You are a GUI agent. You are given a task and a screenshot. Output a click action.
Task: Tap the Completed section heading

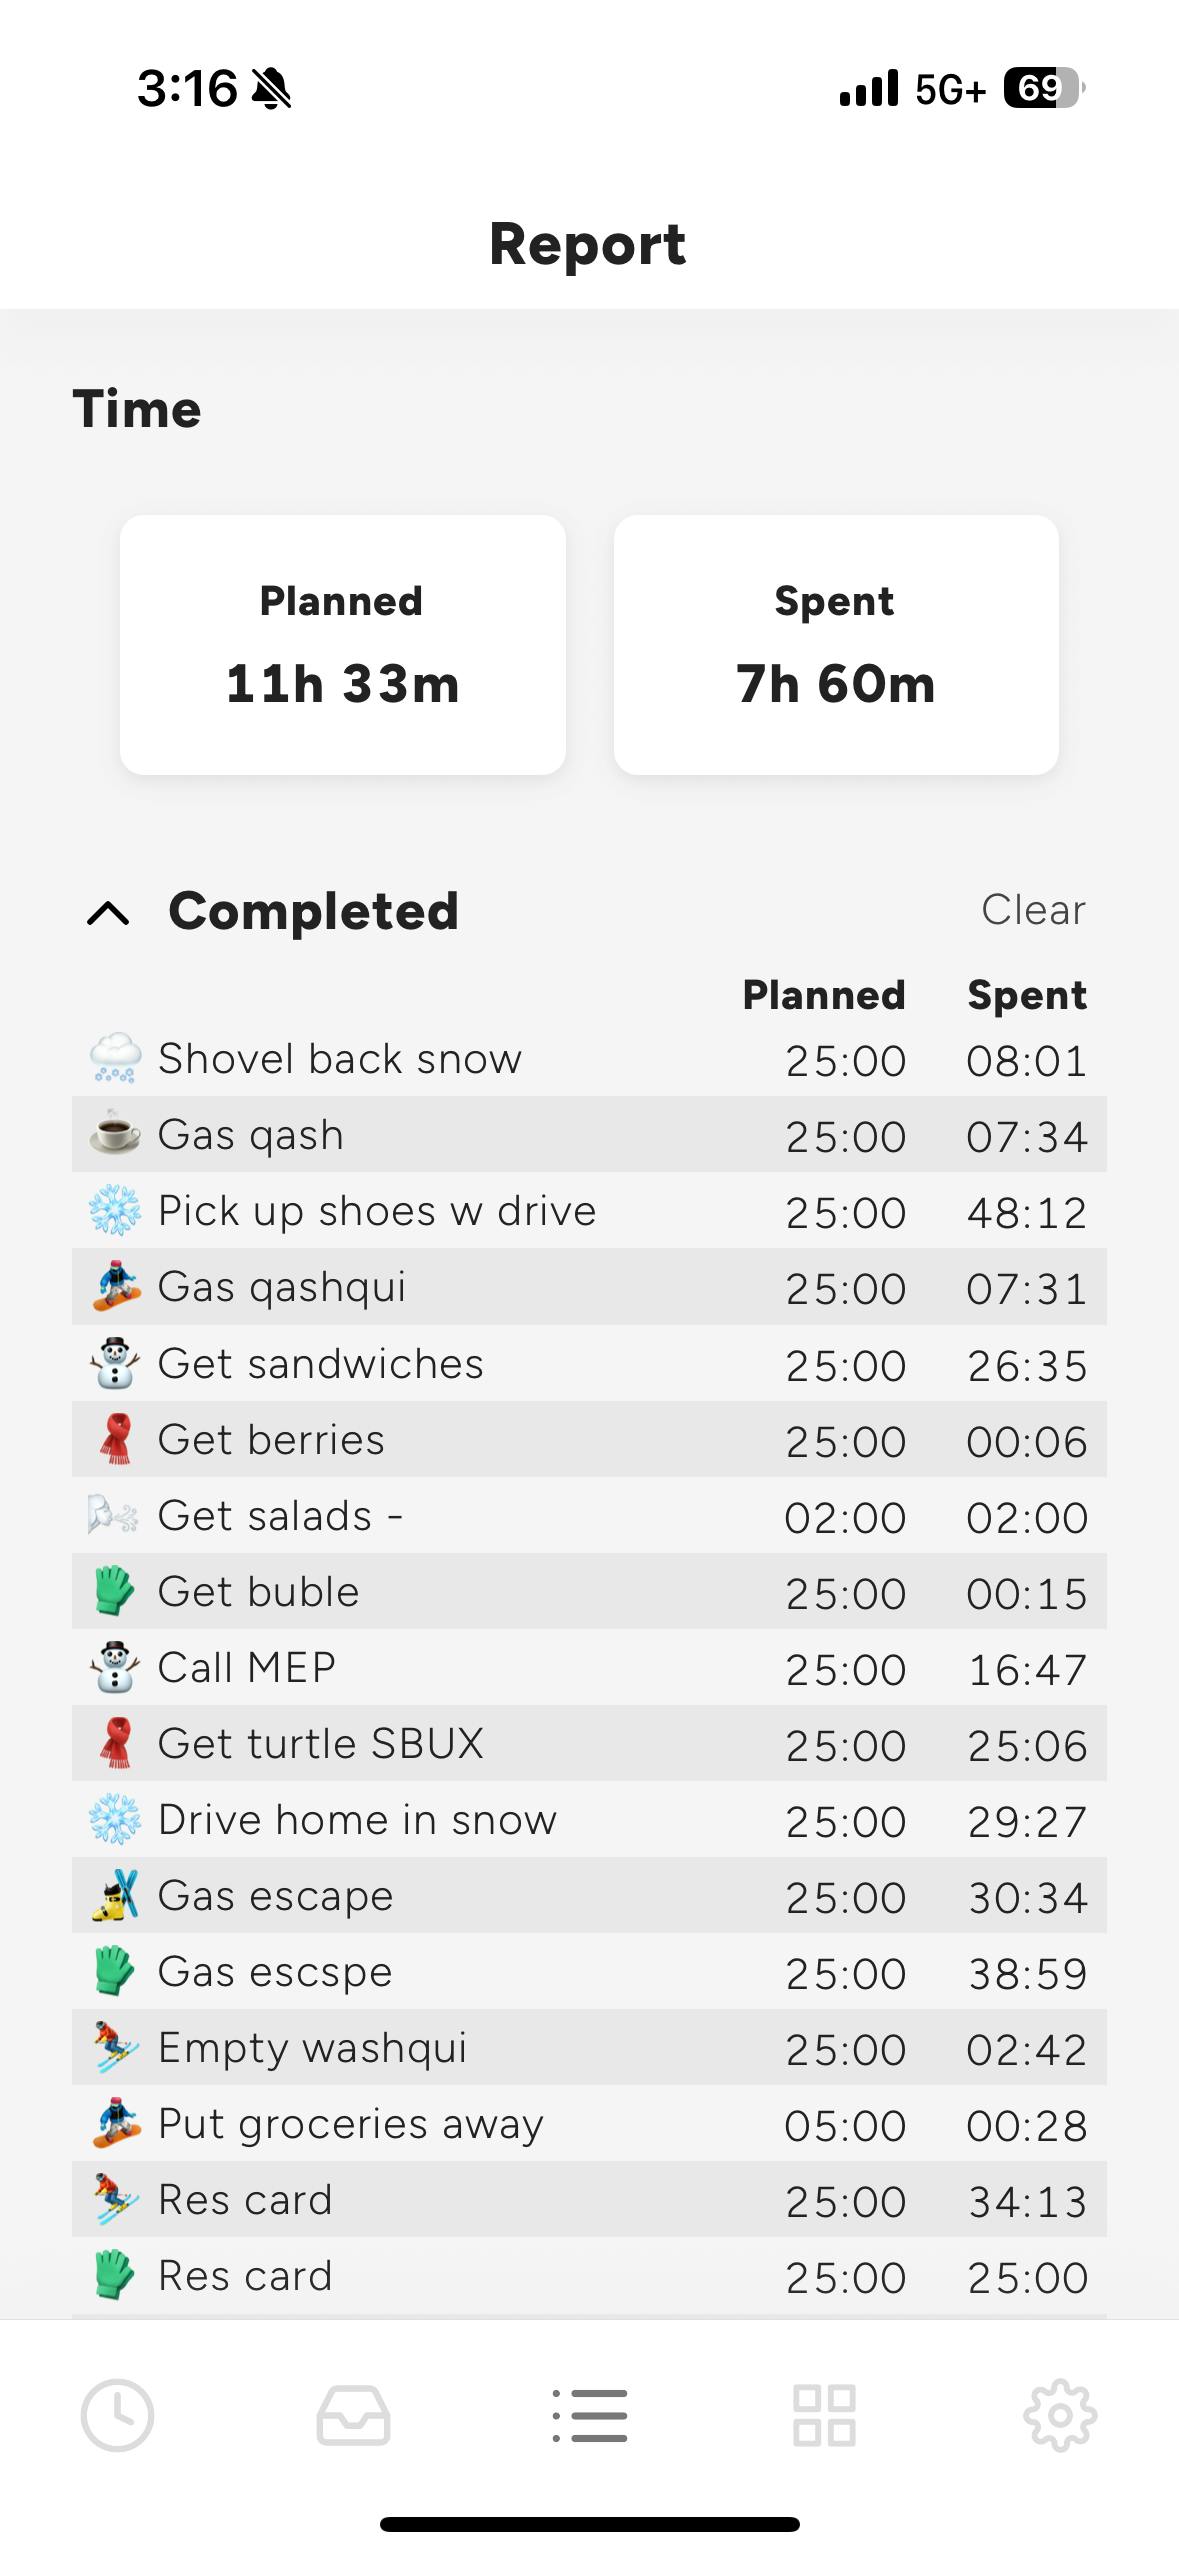[x=313, y=911]
